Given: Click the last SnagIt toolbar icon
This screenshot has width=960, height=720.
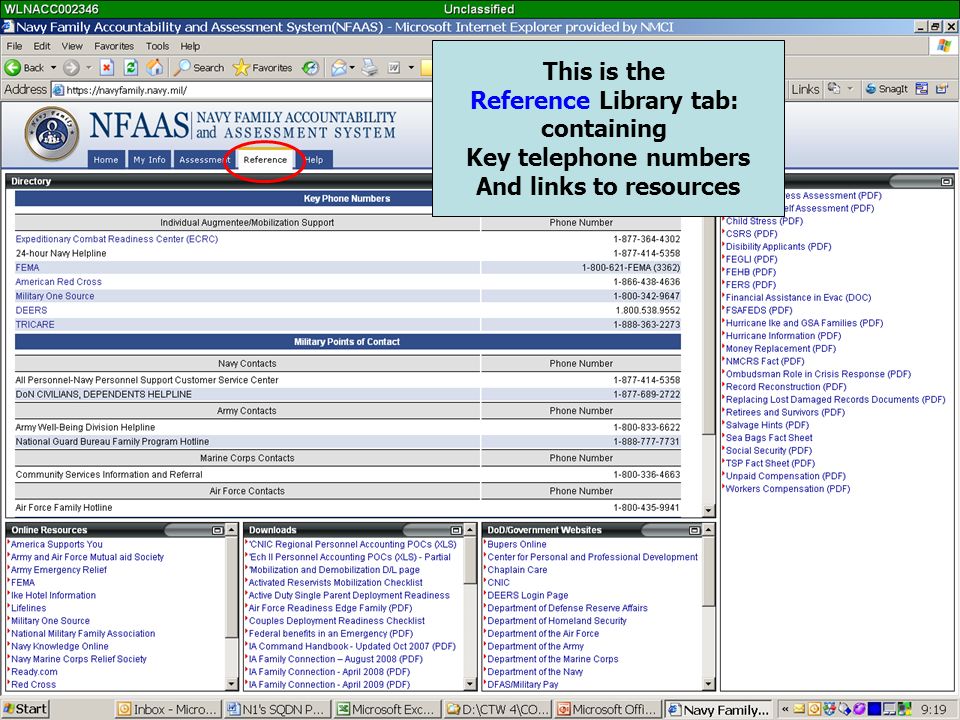Looking at the screenshot, I should 942,89.
